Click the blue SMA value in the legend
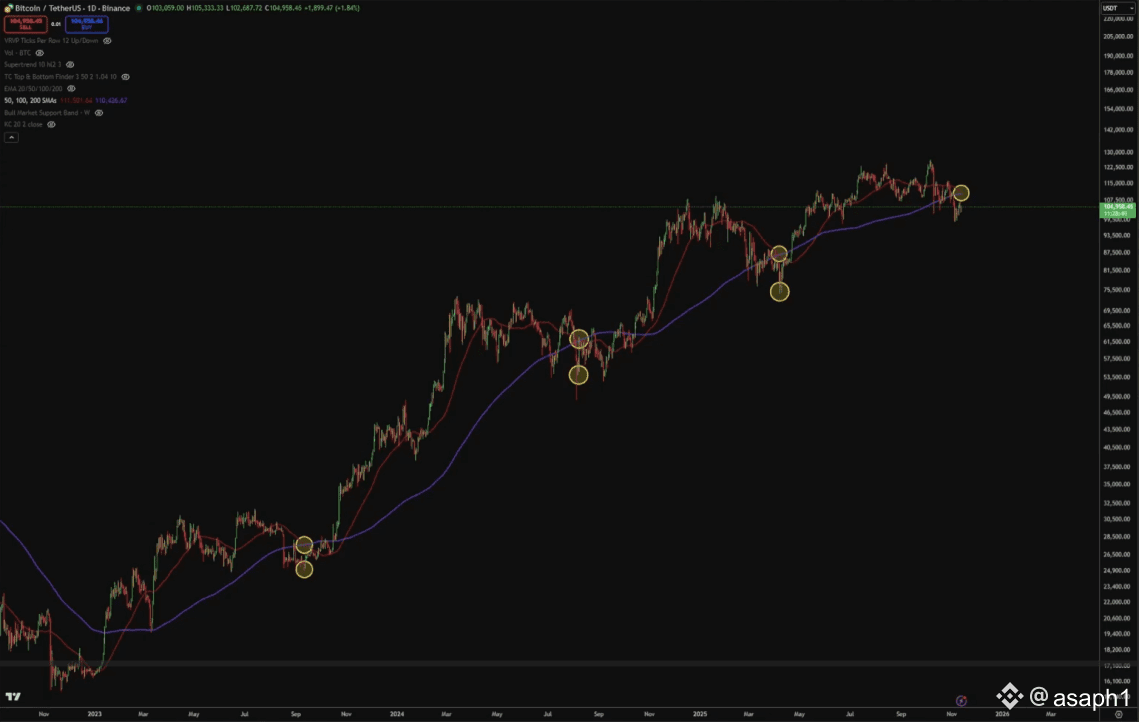This screenshot has width=1139, height=722. 111,100
